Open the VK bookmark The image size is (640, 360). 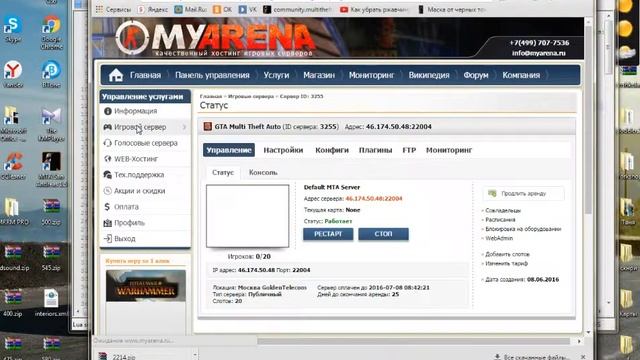pos(248,9)
